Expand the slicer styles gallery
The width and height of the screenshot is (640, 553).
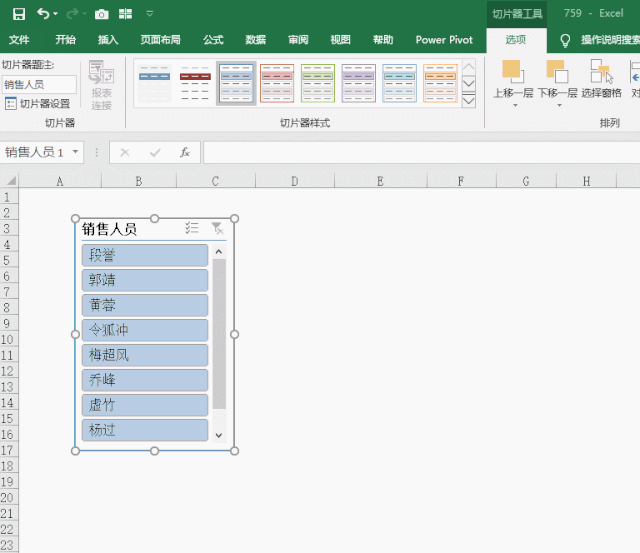tap(469, 100)
